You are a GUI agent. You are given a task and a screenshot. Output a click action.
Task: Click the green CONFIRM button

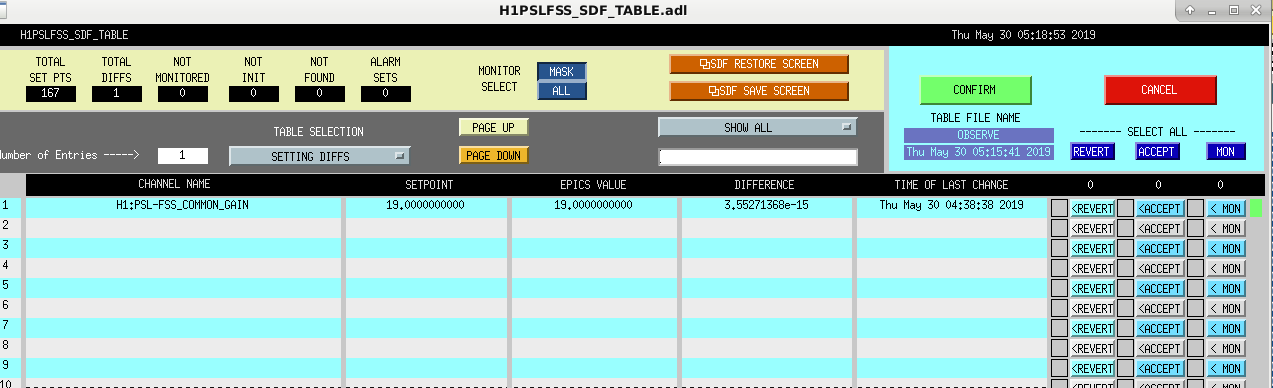point(975,90)
